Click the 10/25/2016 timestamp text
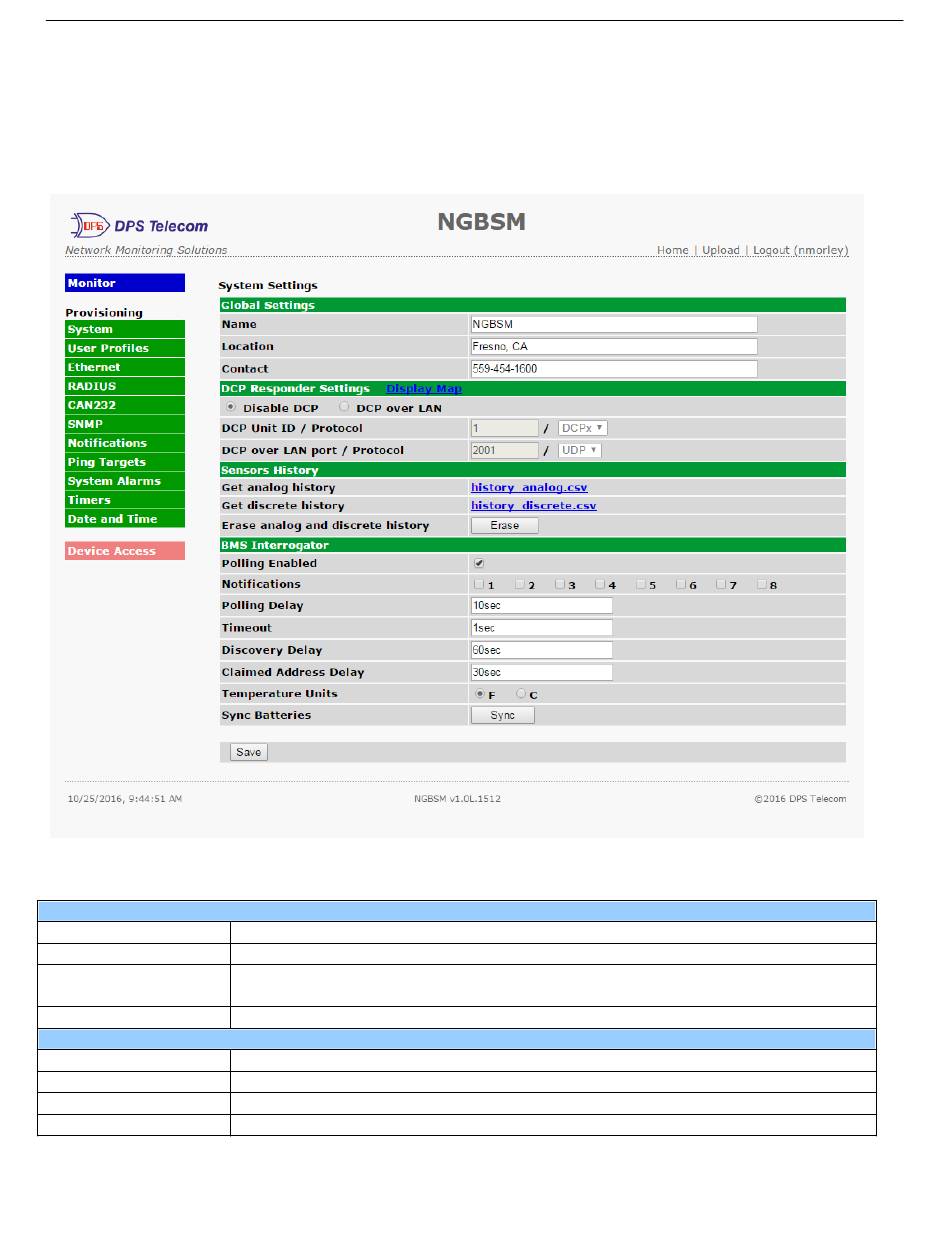This screenshot has height=1254, width=950. (125, 799)
